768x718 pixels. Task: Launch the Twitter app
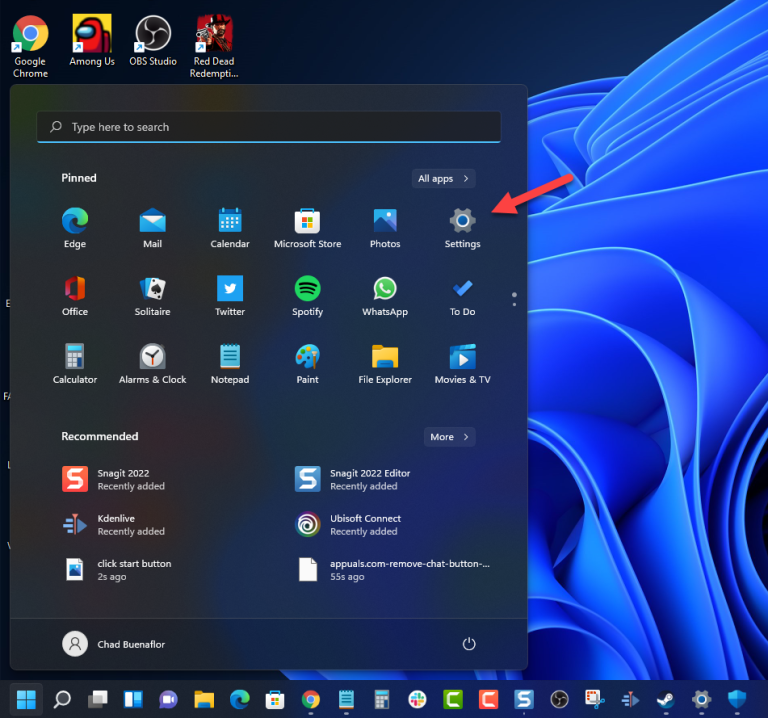click(230, 296)
